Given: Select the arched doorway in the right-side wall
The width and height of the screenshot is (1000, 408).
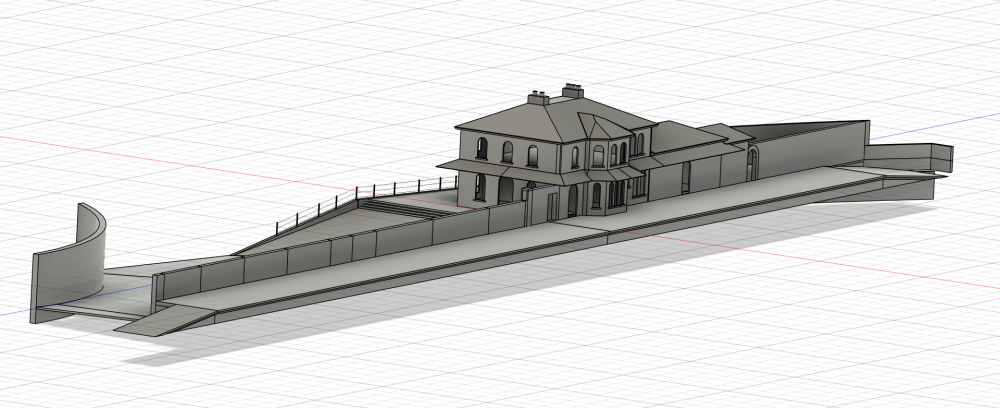Looking at the screenshot, I should [x=752, y=164].
